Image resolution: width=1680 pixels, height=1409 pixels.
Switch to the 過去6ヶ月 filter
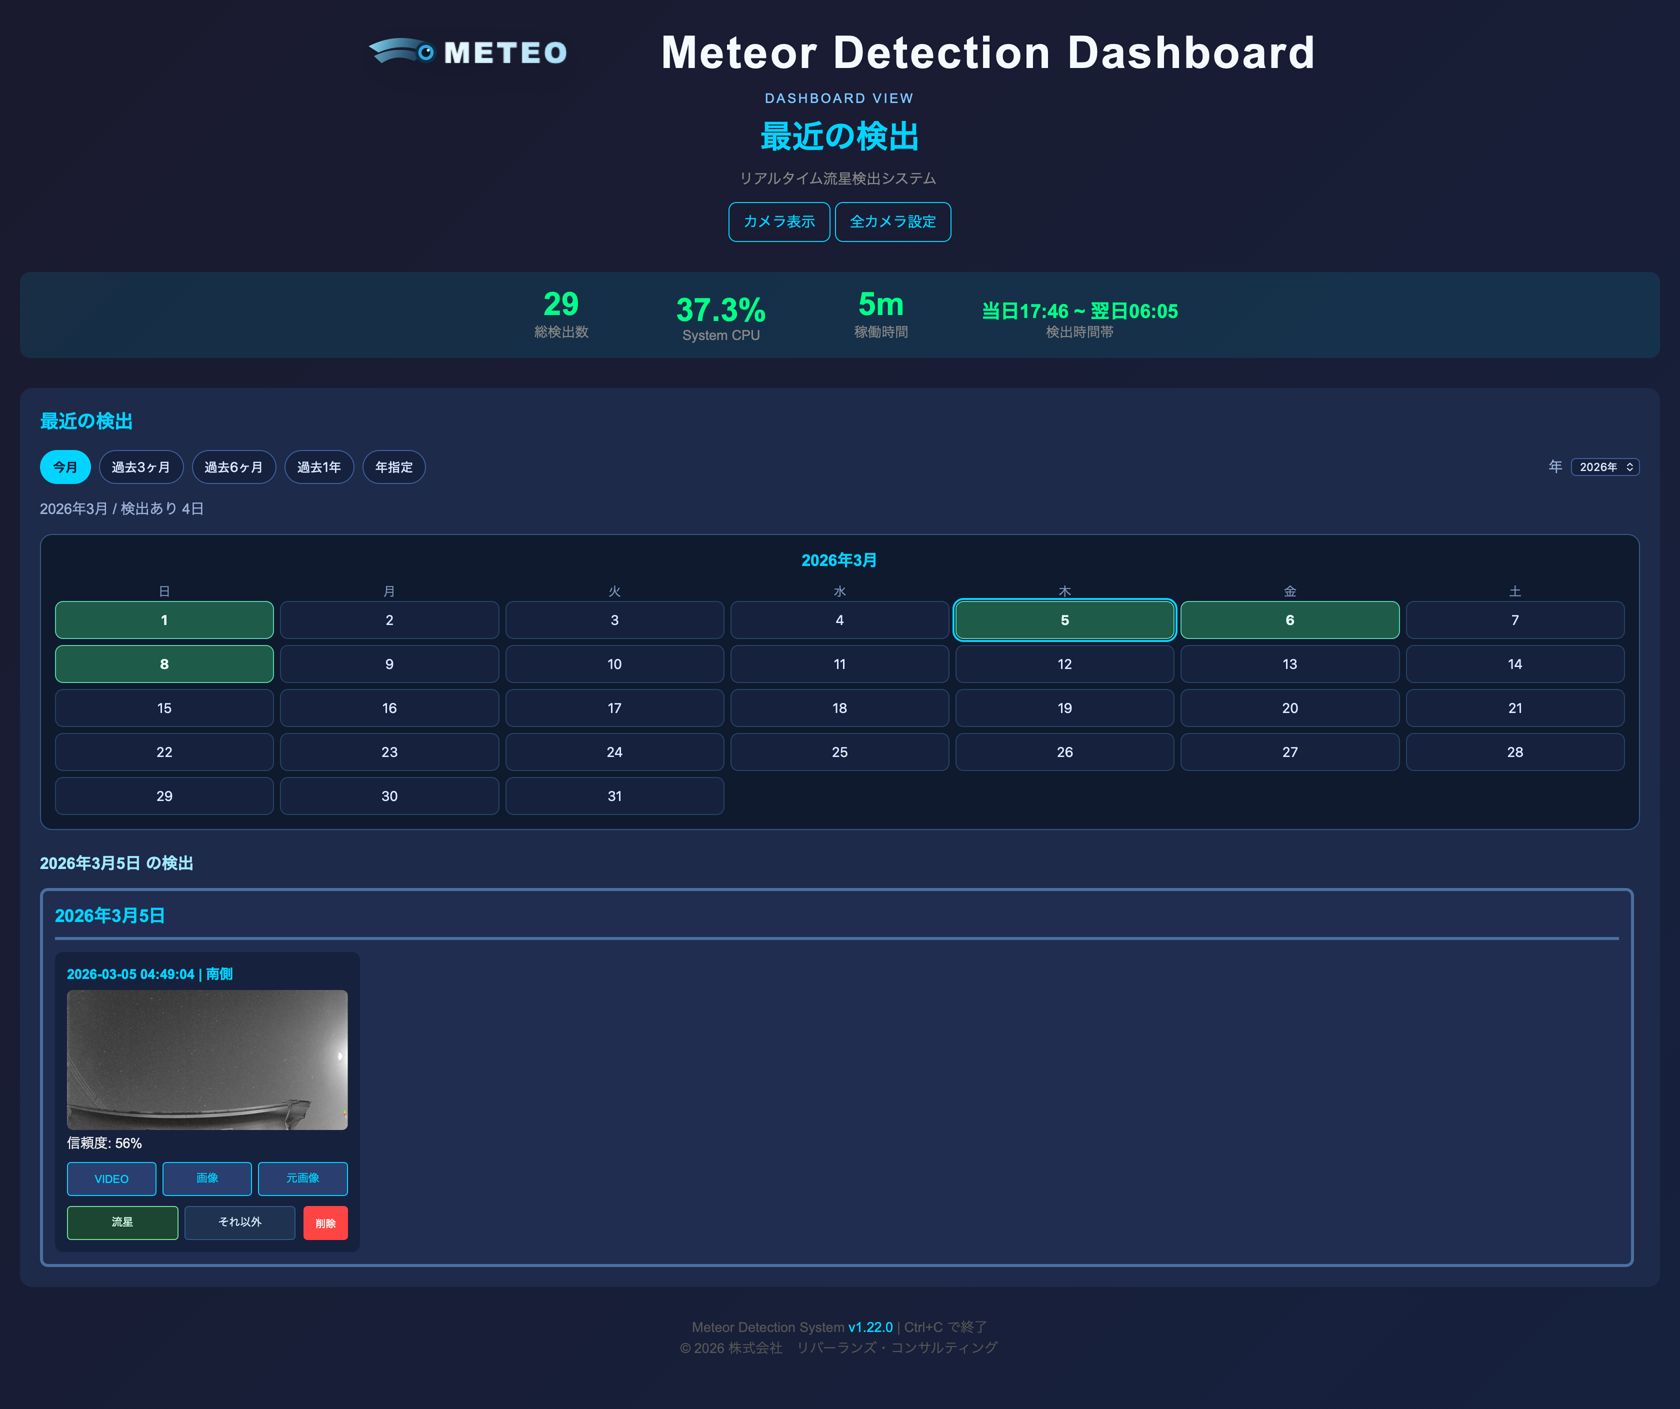pos(233,467)
